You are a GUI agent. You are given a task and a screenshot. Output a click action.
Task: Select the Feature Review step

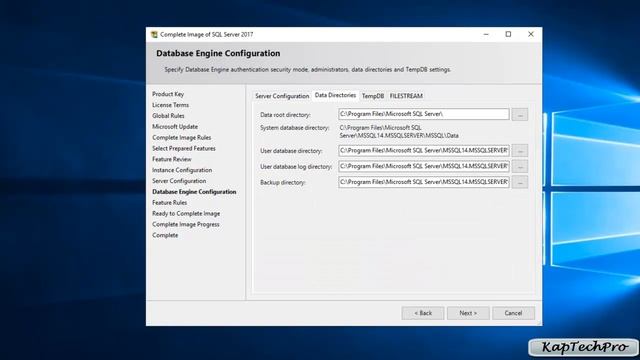click(172, 159)
